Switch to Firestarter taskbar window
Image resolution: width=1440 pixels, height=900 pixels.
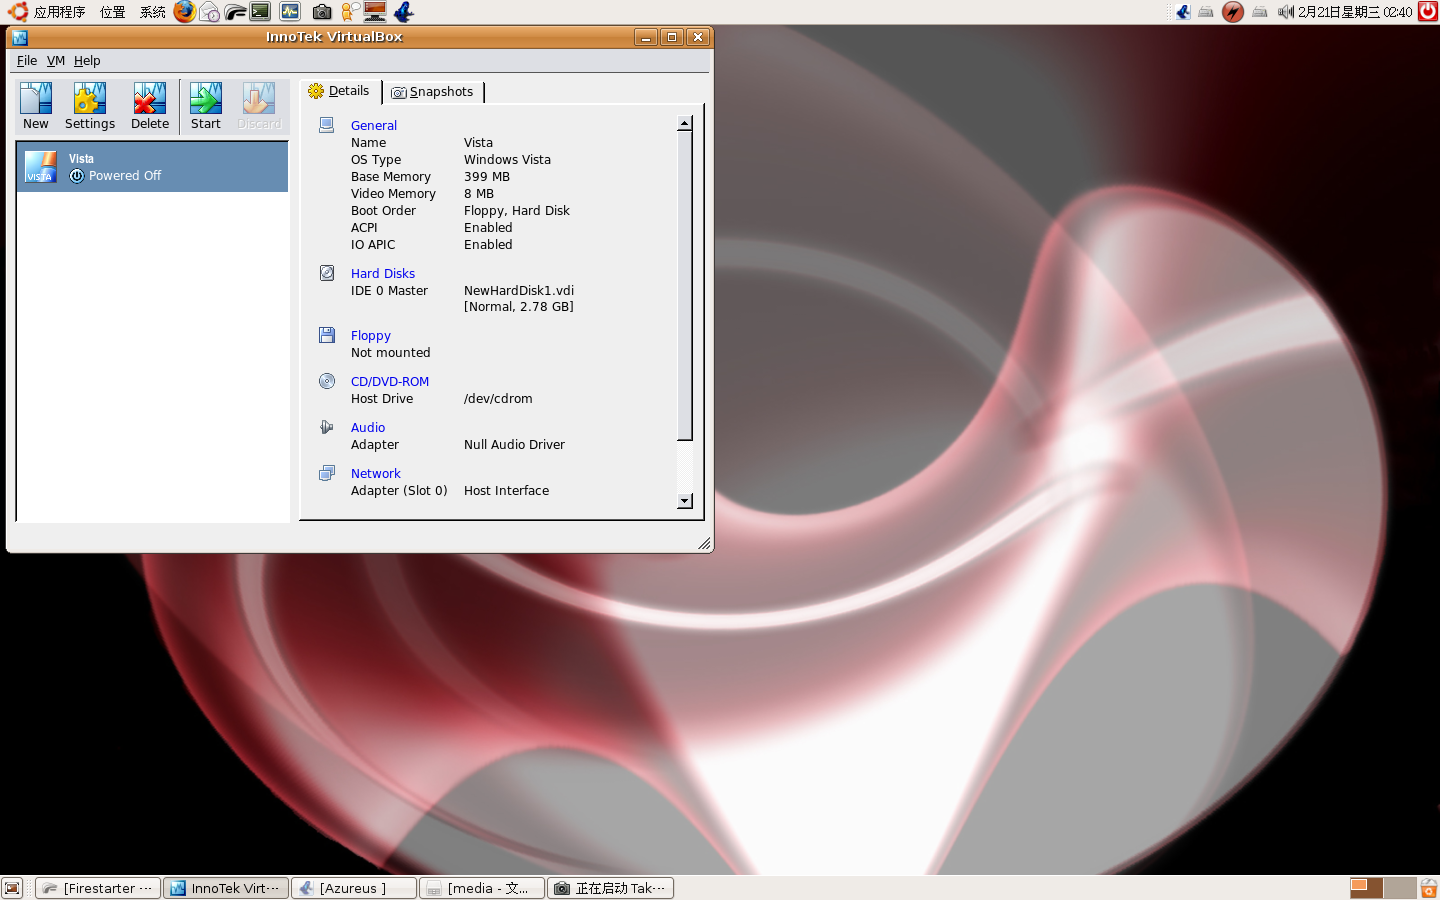[98, 888]
